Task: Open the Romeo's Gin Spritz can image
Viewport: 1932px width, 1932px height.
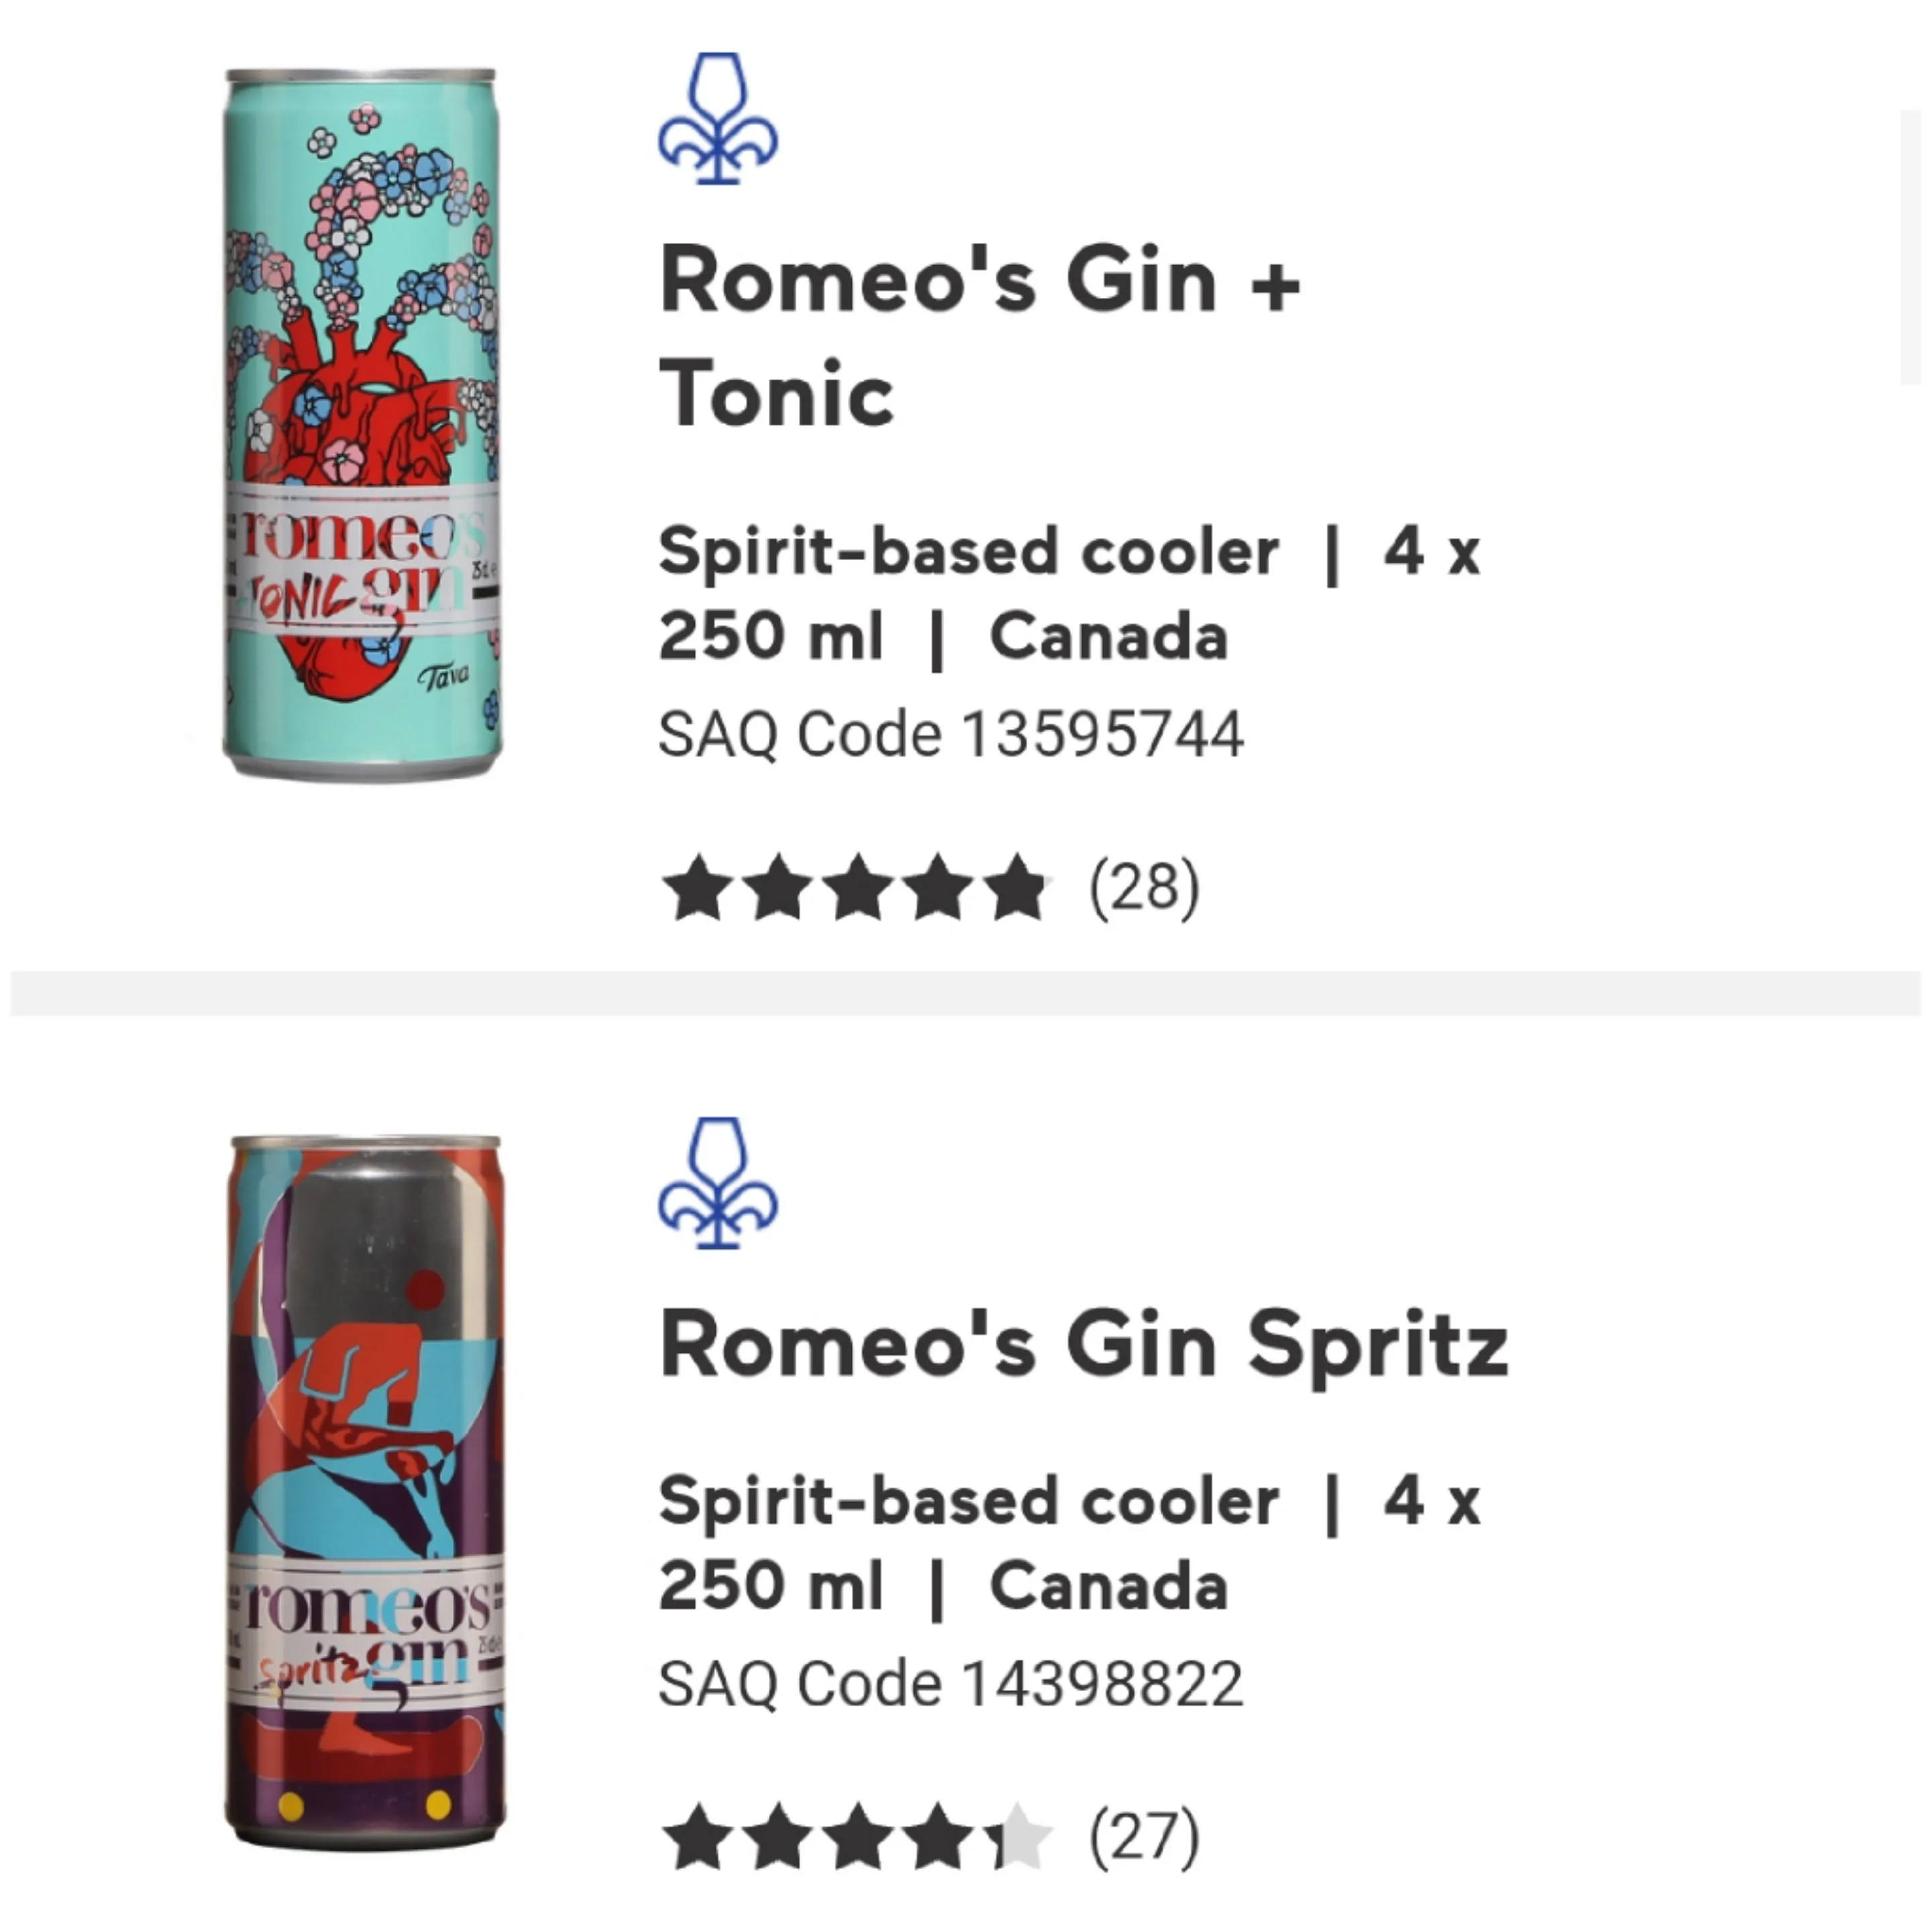Action: point(364,1490)
